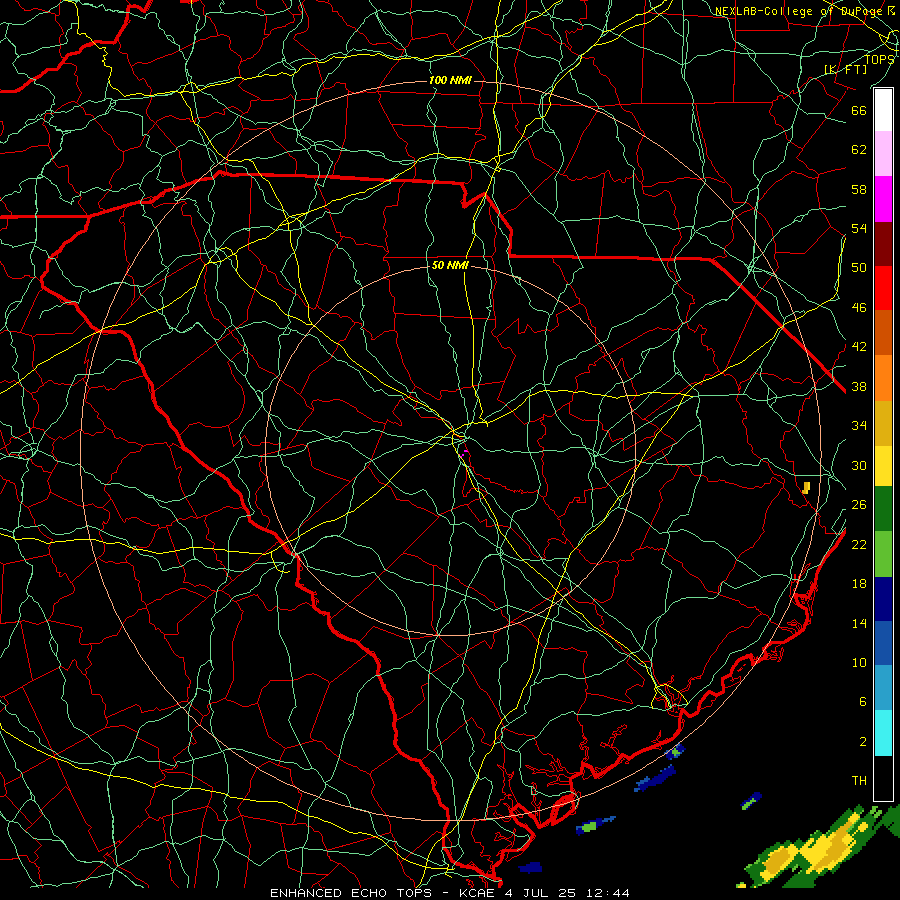900x900 pixels.
Task: Click the 100 NMI range ring label
Action: pos(450,80)
